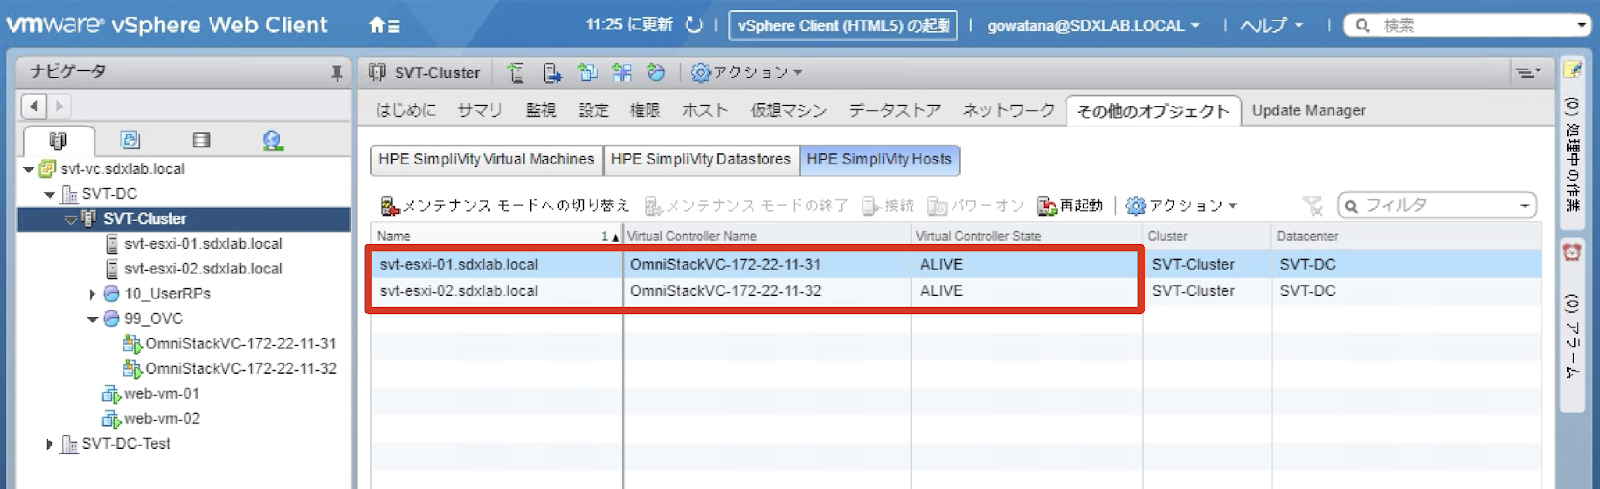Collapse the SVT-Cluster tree node
1600x489 pixels.
click(71, 219)
